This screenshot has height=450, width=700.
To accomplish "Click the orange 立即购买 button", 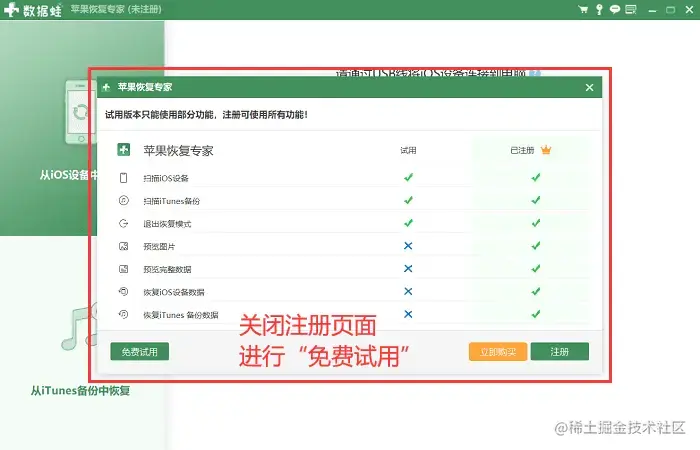I will 498,352.
